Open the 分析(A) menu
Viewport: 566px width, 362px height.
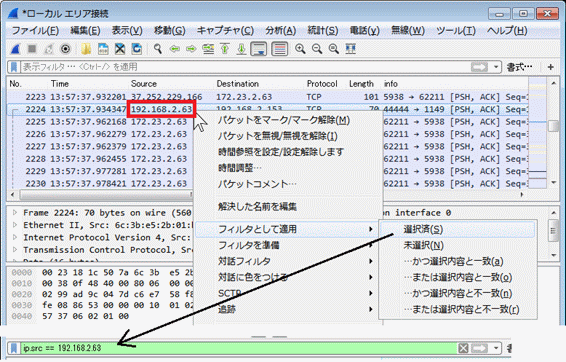click(280, 31)
